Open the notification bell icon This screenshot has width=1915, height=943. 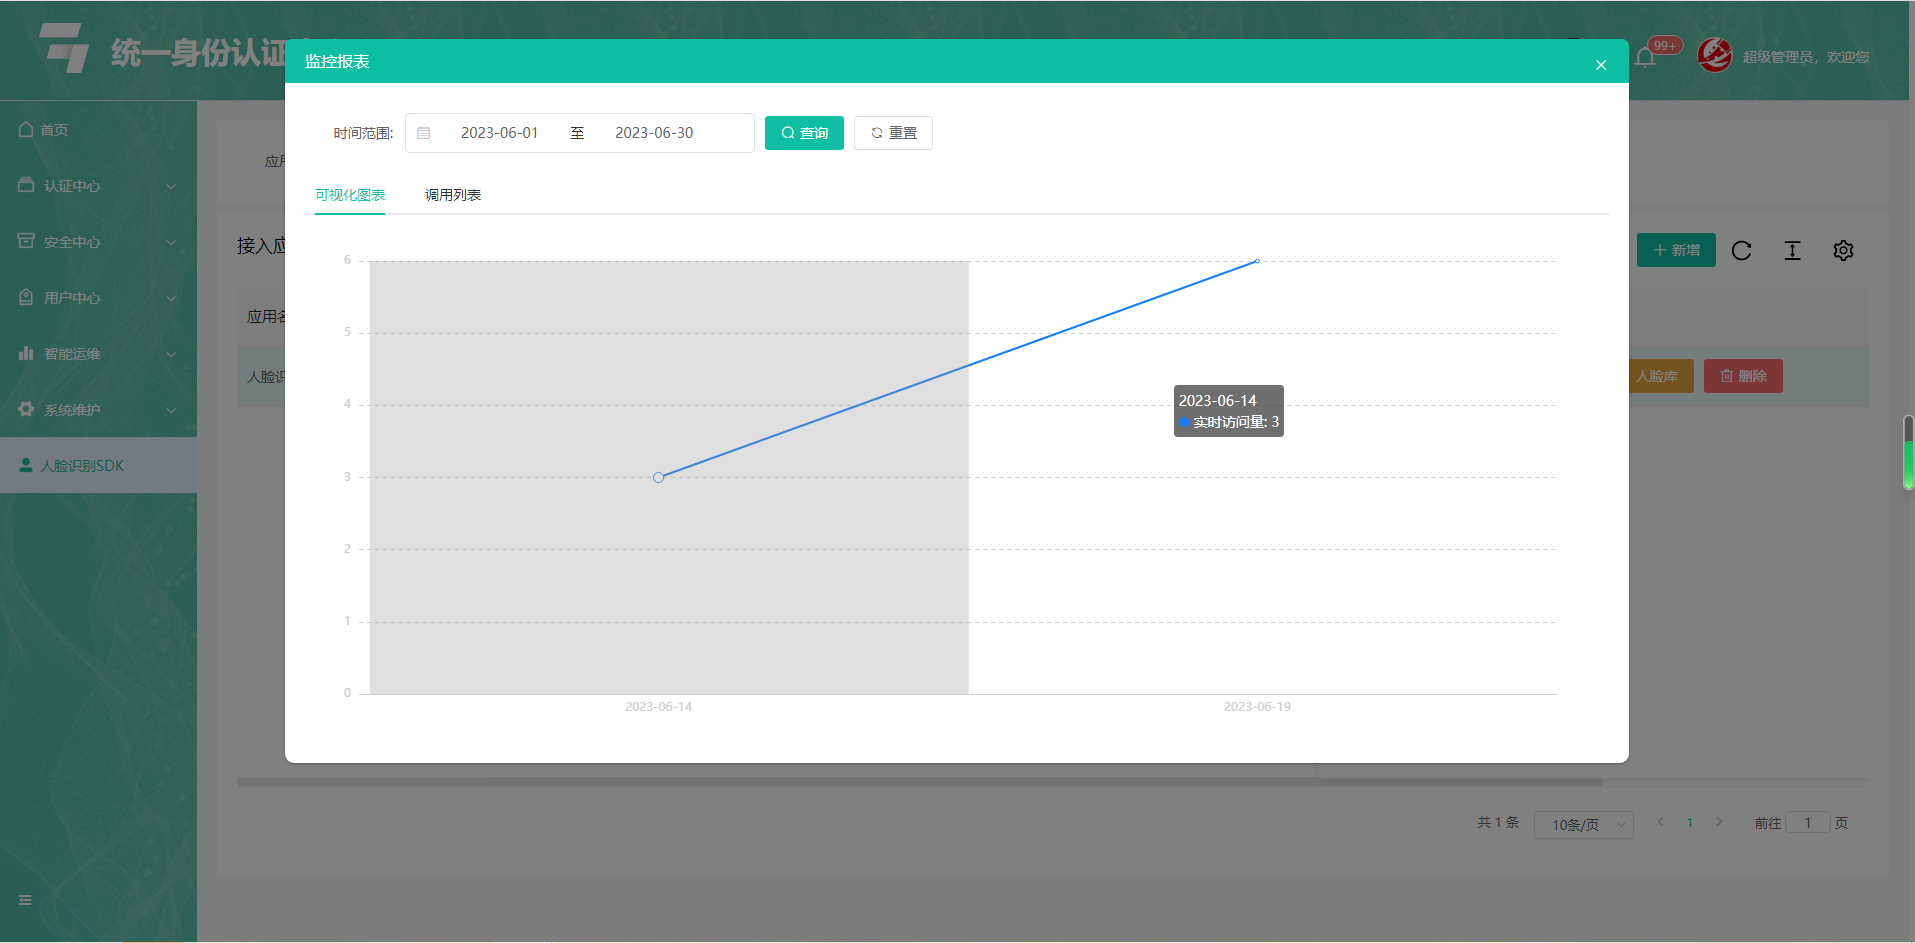click(x=1645, y=58)
